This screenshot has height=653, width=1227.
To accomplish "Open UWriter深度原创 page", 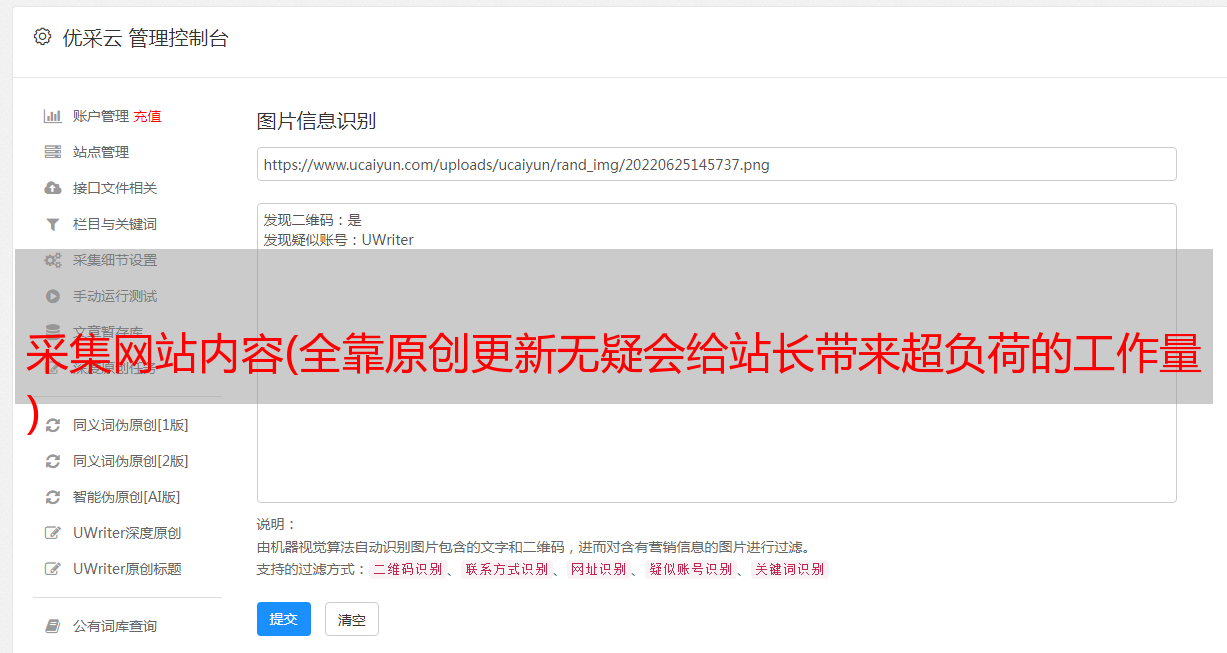I will (127, 533).
